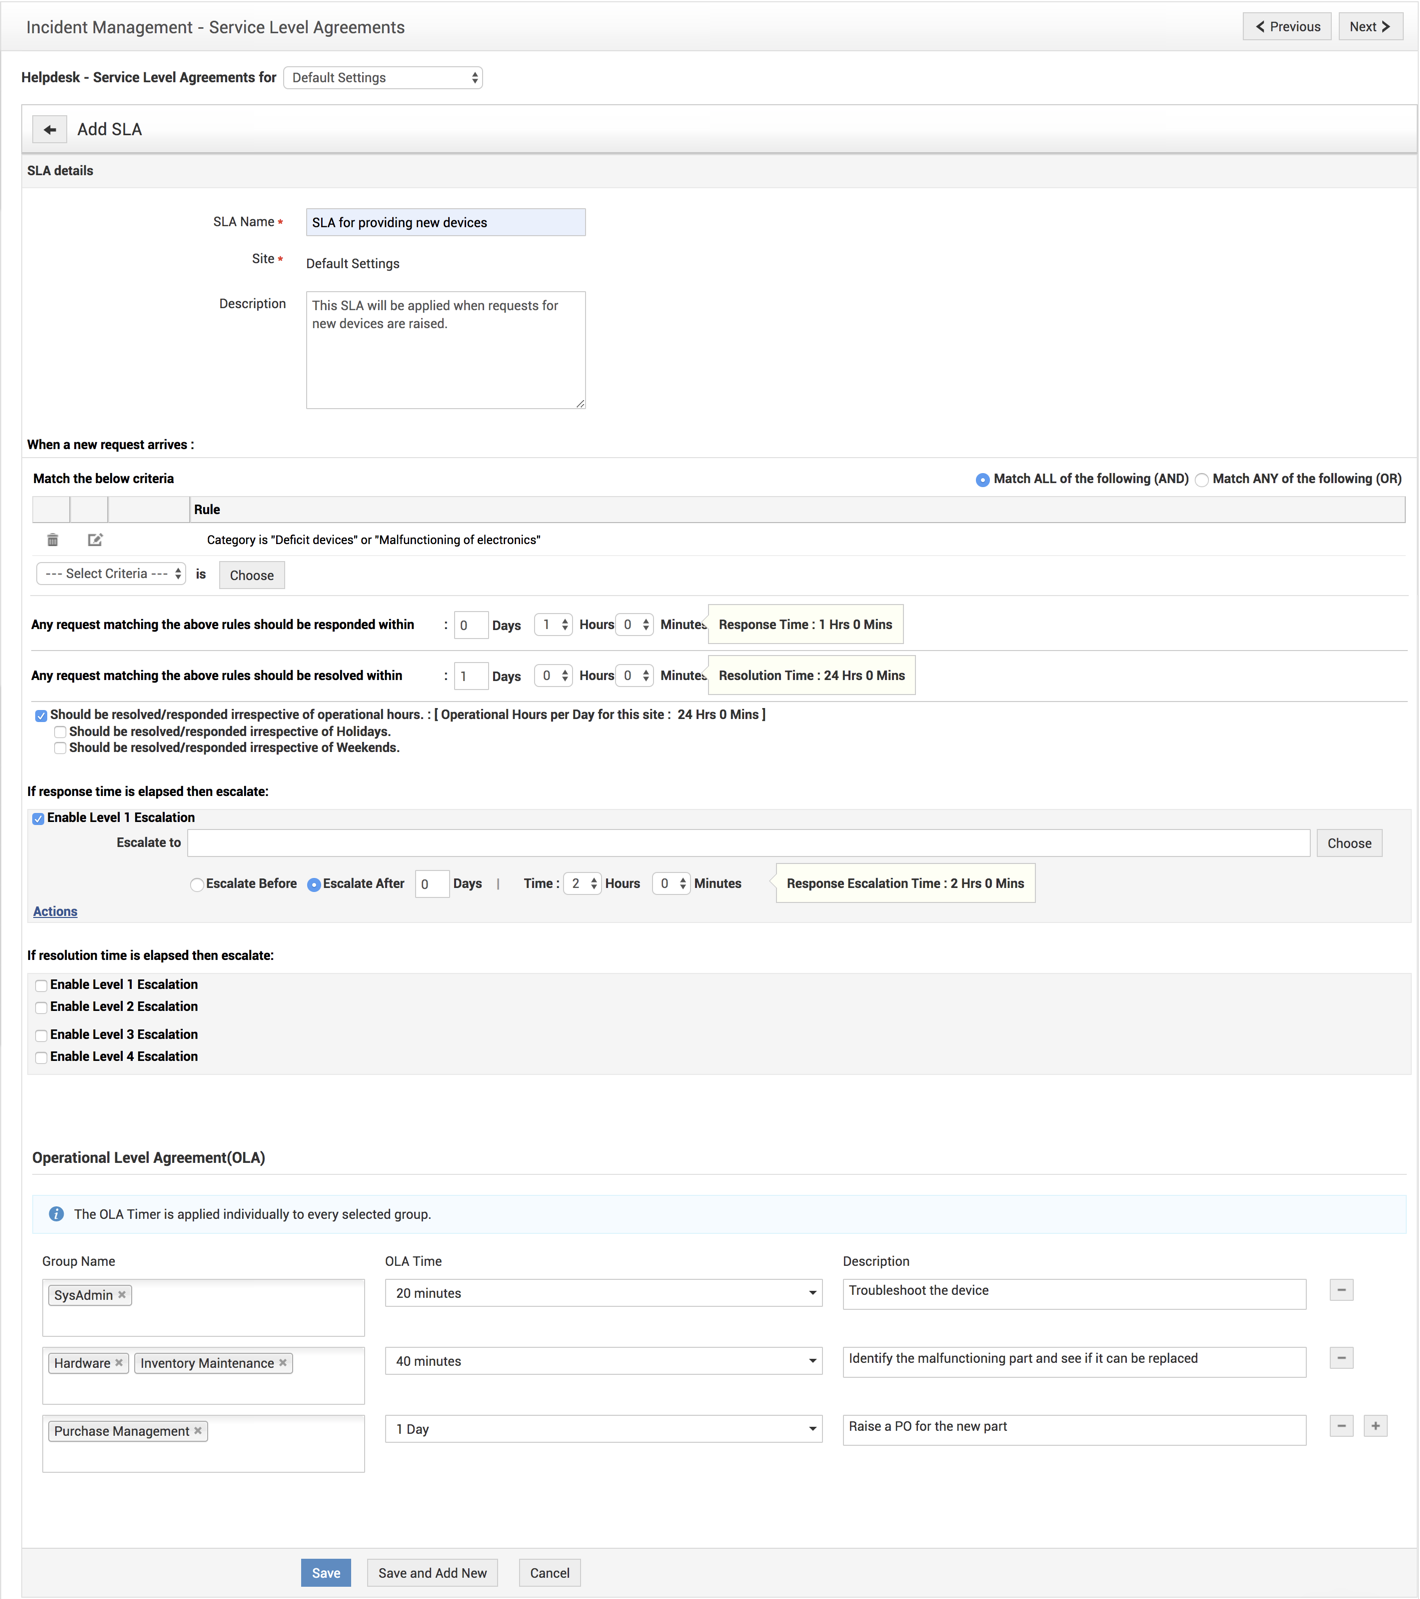
Task: Remove the SysAdmin group tag
Action: tap(122, 1295)
